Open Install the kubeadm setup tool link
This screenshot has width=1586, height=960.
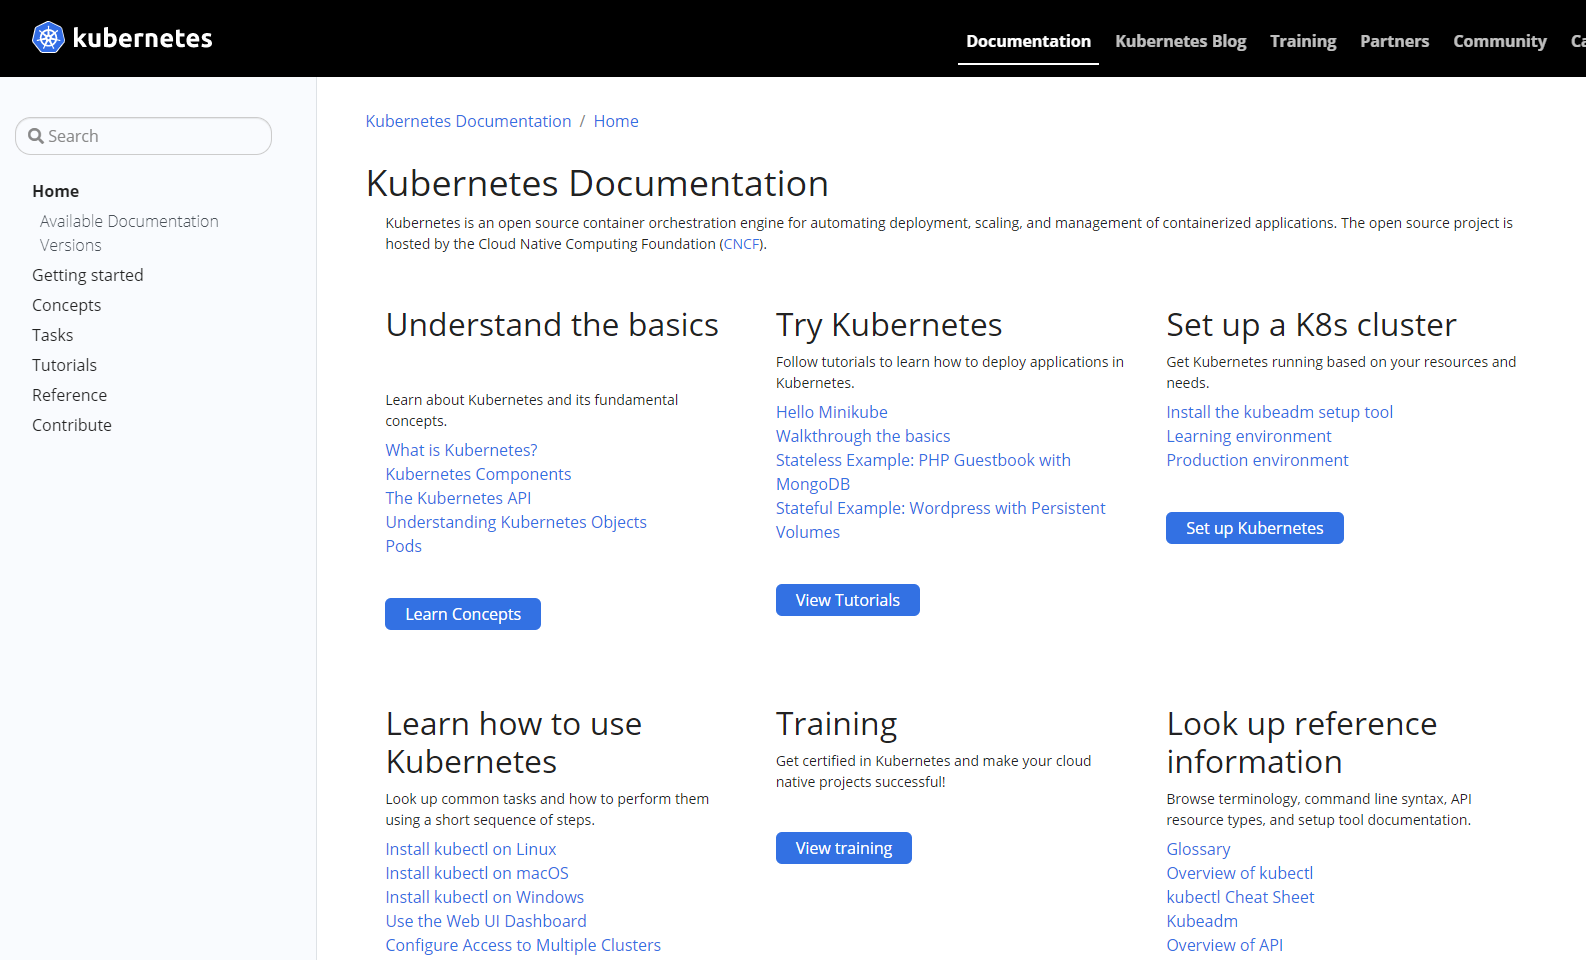tap(1279, 412)
